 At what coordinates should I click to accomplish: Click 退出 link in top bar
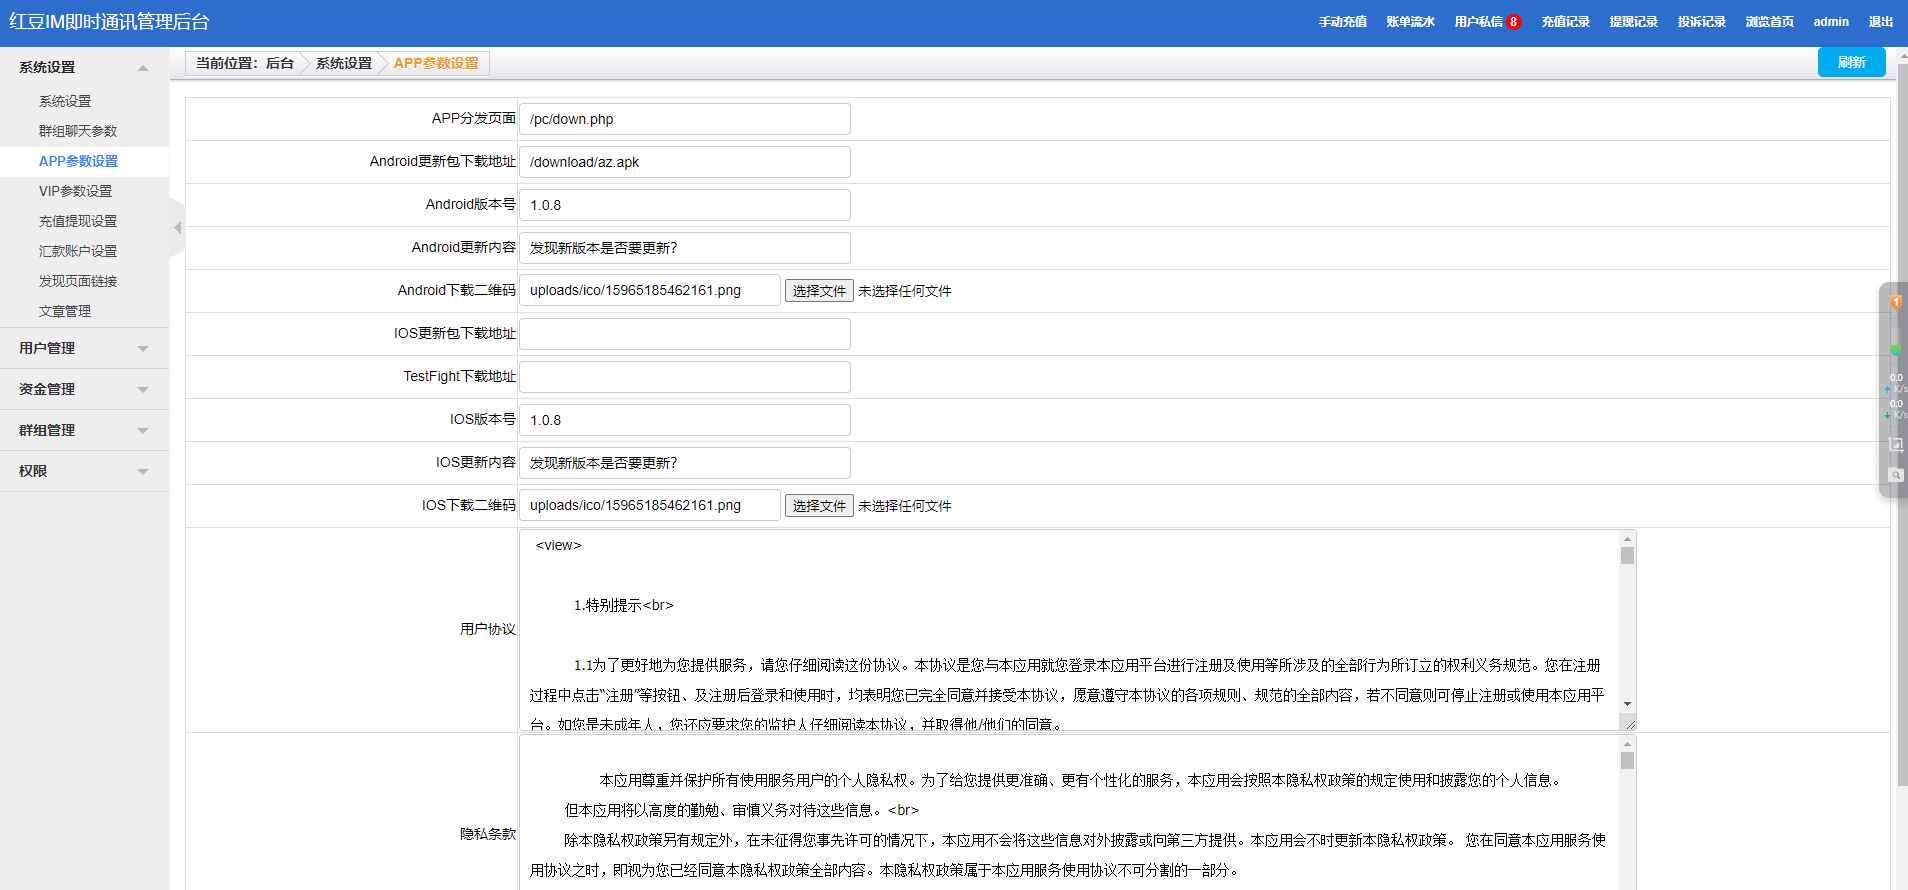point(1880,22)
